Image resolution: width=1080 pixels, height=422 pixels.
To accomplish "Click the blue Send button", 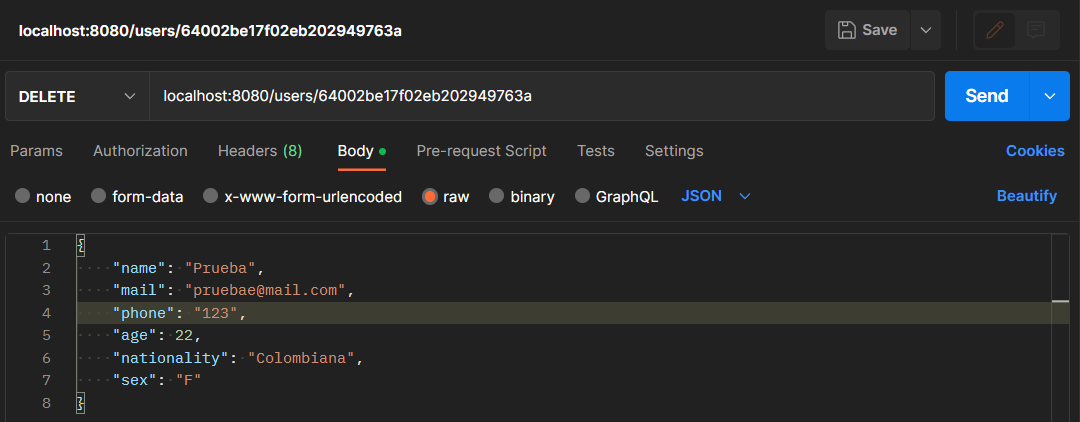I will (987, 96).
